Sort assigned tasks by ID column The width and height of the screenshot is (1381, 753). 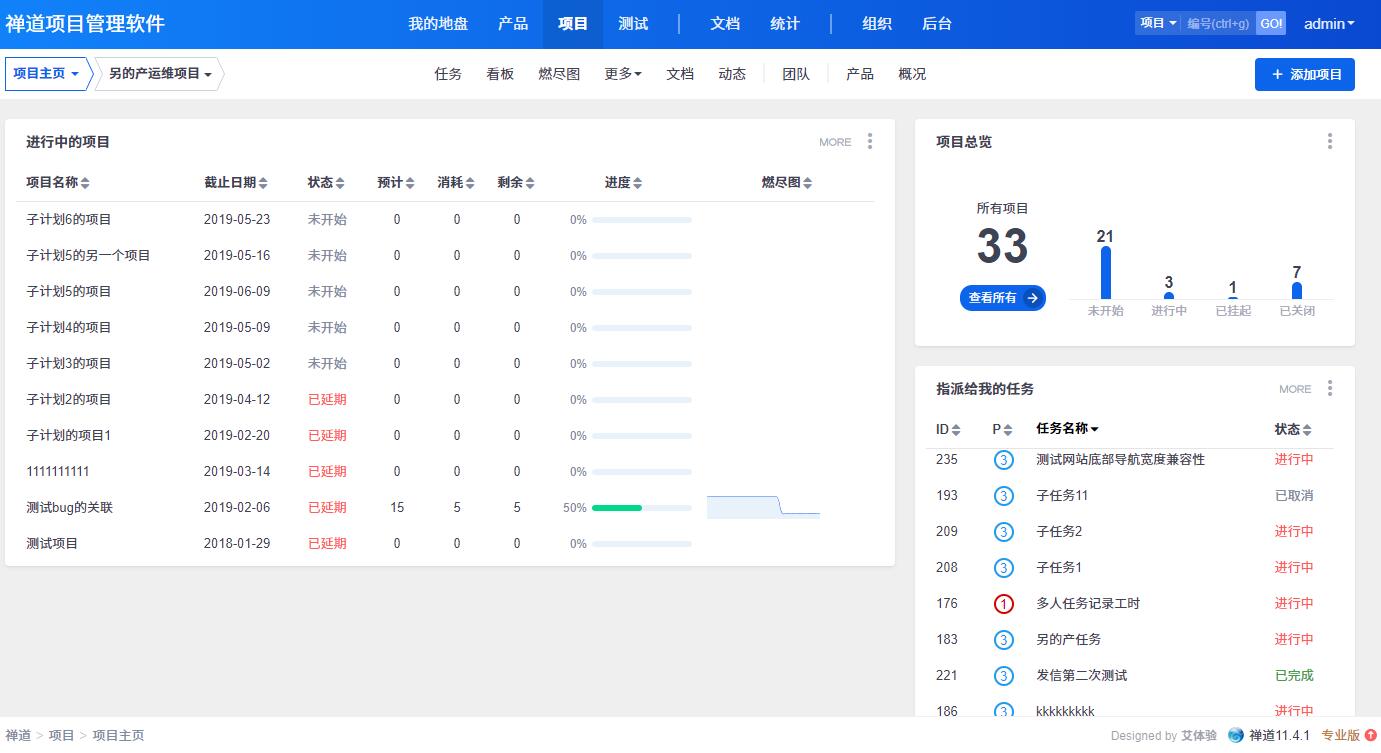pos(948,429)
